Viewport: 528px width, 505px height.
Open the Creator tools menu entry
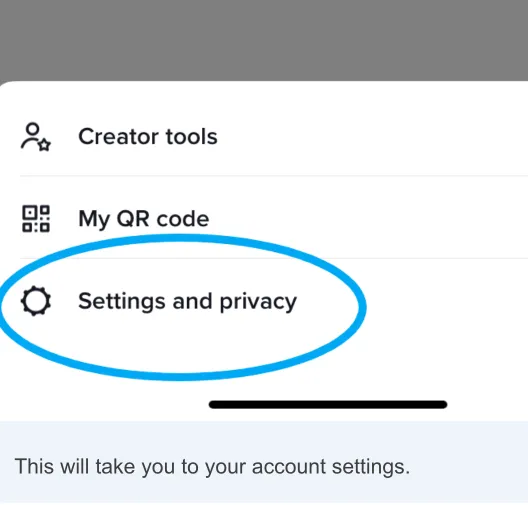point(264,137)
